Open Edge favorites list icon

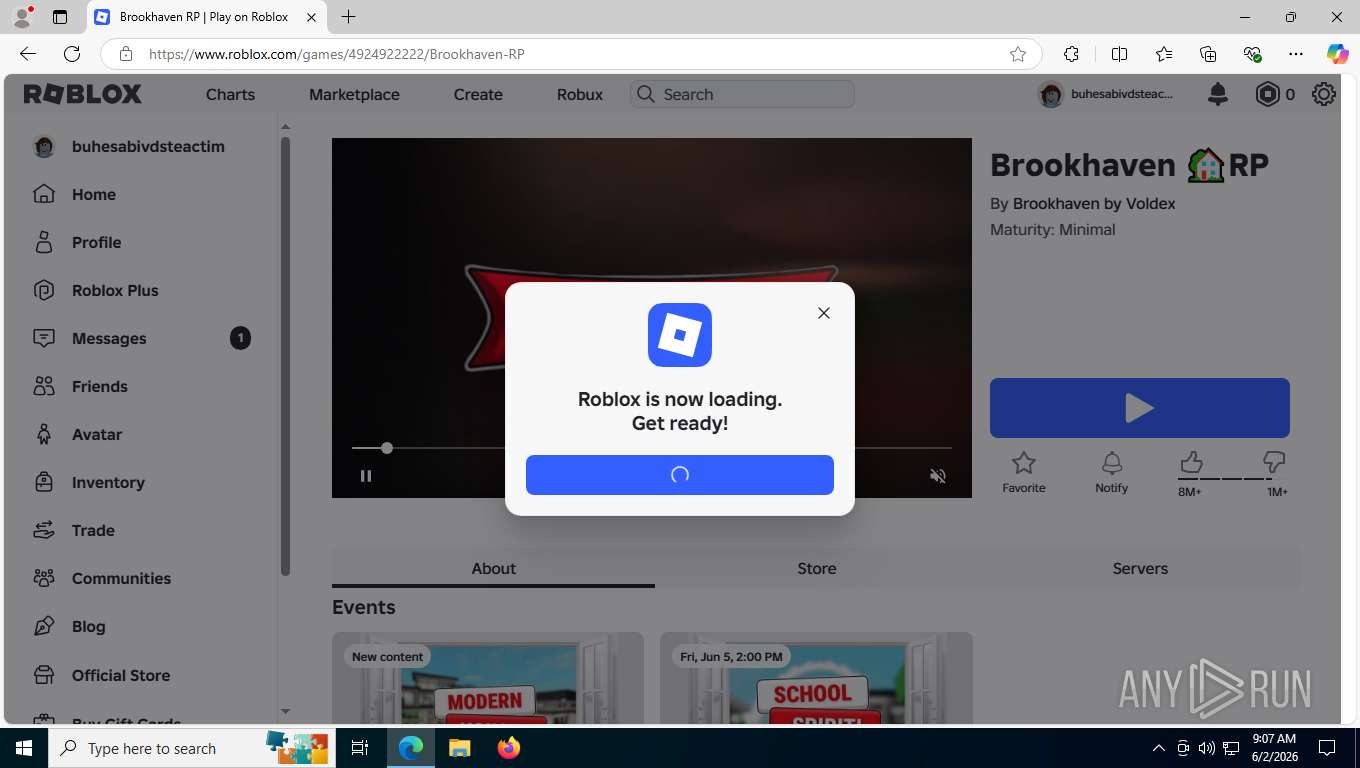coord(1164,54)
